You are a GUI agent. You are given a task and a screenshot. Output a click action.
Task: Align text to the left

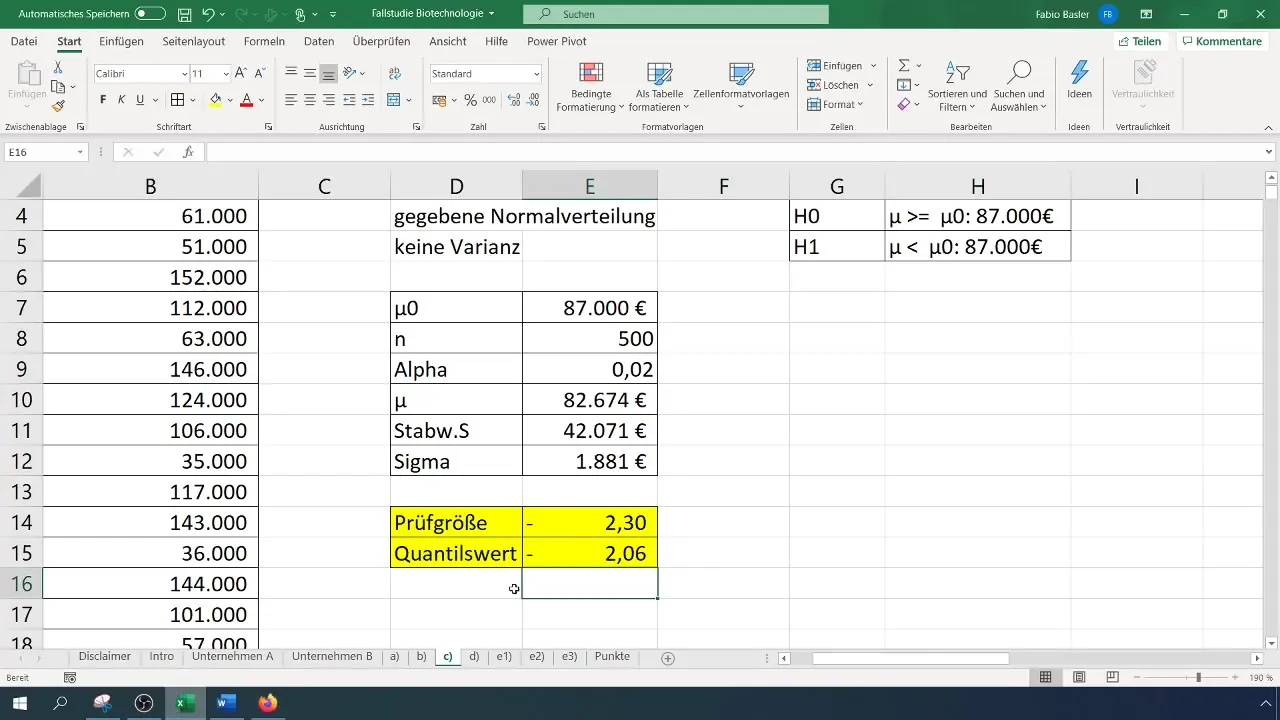tap(291, 100)
